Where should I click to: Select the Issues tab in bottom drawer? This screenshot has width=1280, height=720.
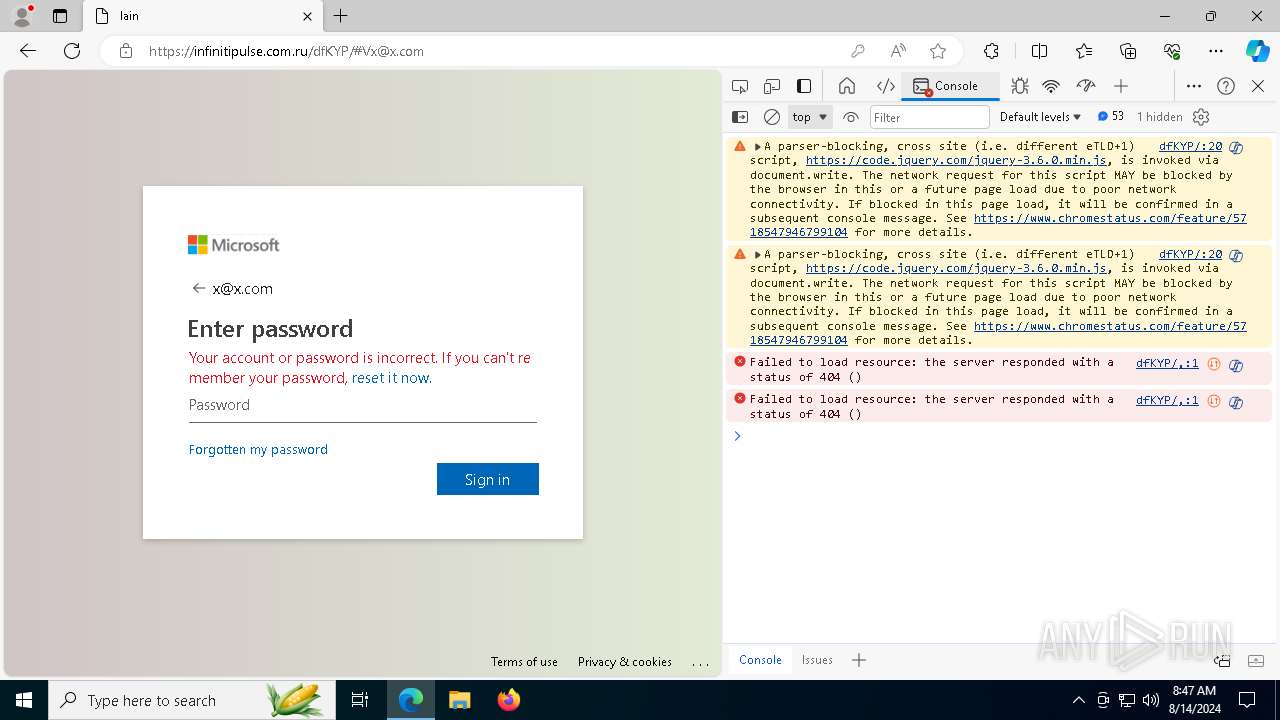tap(817, 660)
